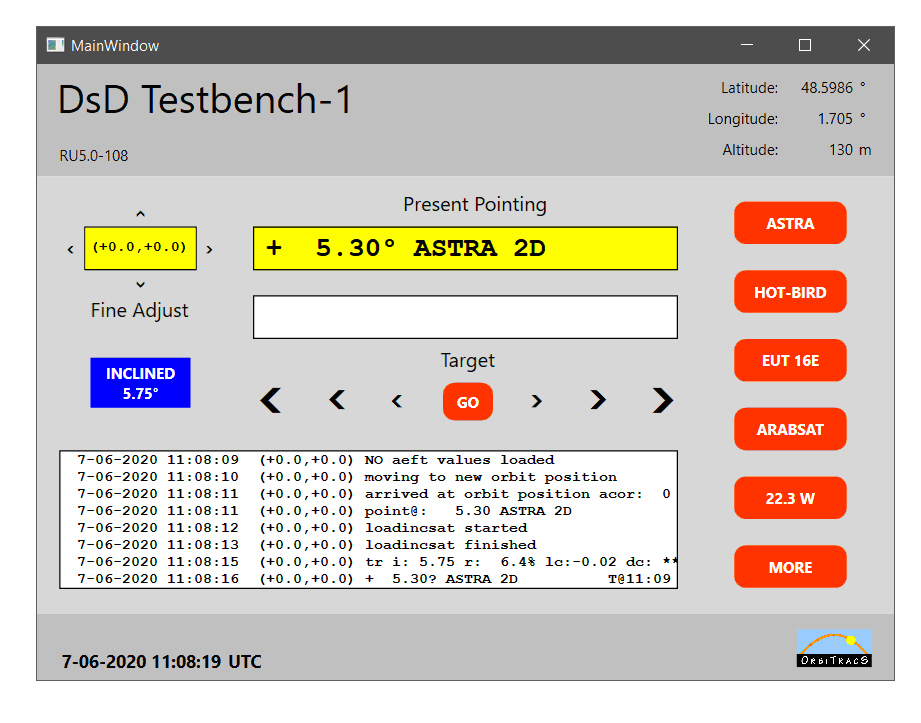This screenshot has height=723, width=921.
Task: Select the 22.3 W satellite preset
Action: pos(790,498)
